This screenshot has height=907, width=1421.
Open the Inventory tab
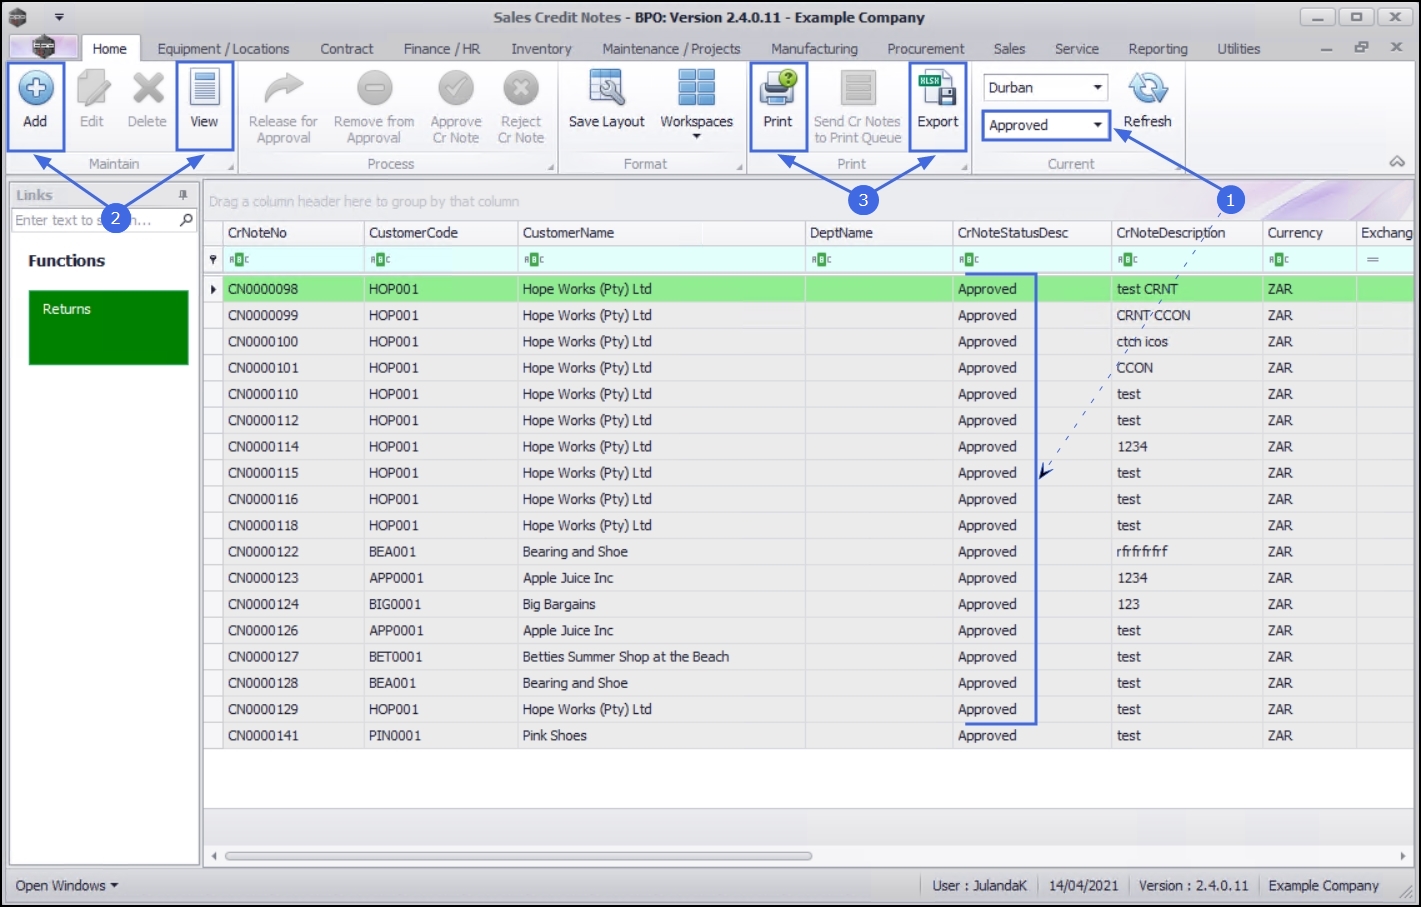[x=541, y=48]
